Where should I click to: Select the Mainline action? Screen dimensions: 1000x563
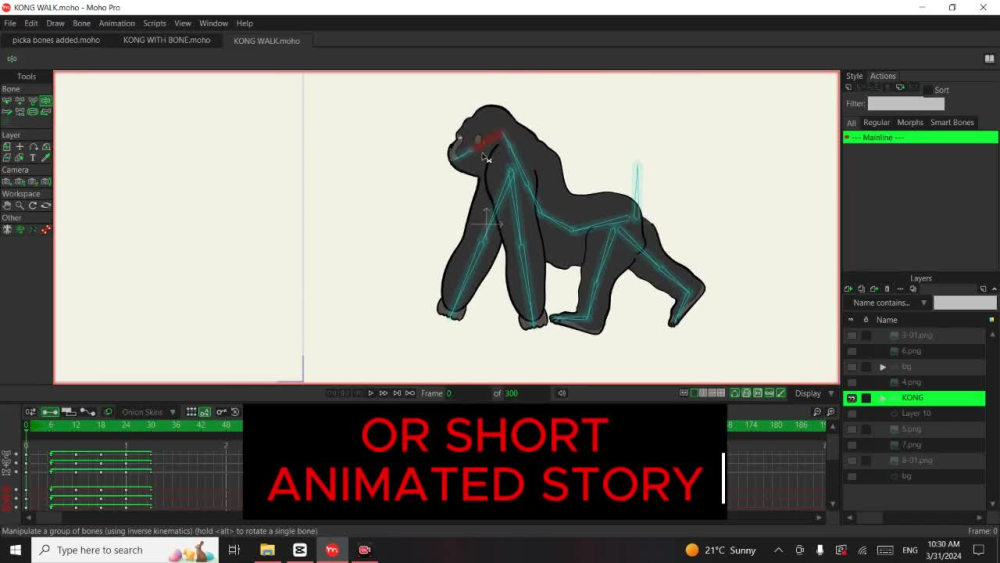coord(920,138)
